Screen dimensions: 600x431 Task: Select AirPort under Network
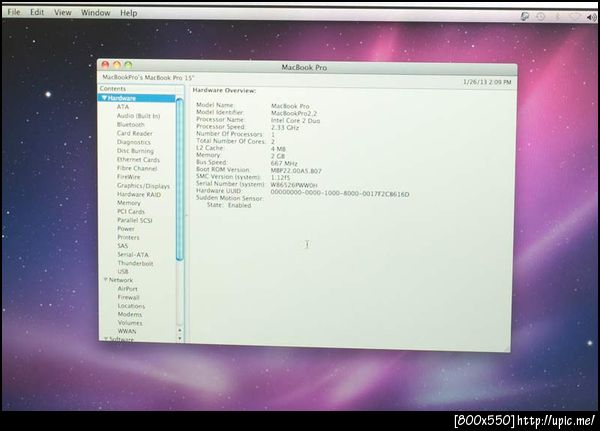tap(127, 289)
